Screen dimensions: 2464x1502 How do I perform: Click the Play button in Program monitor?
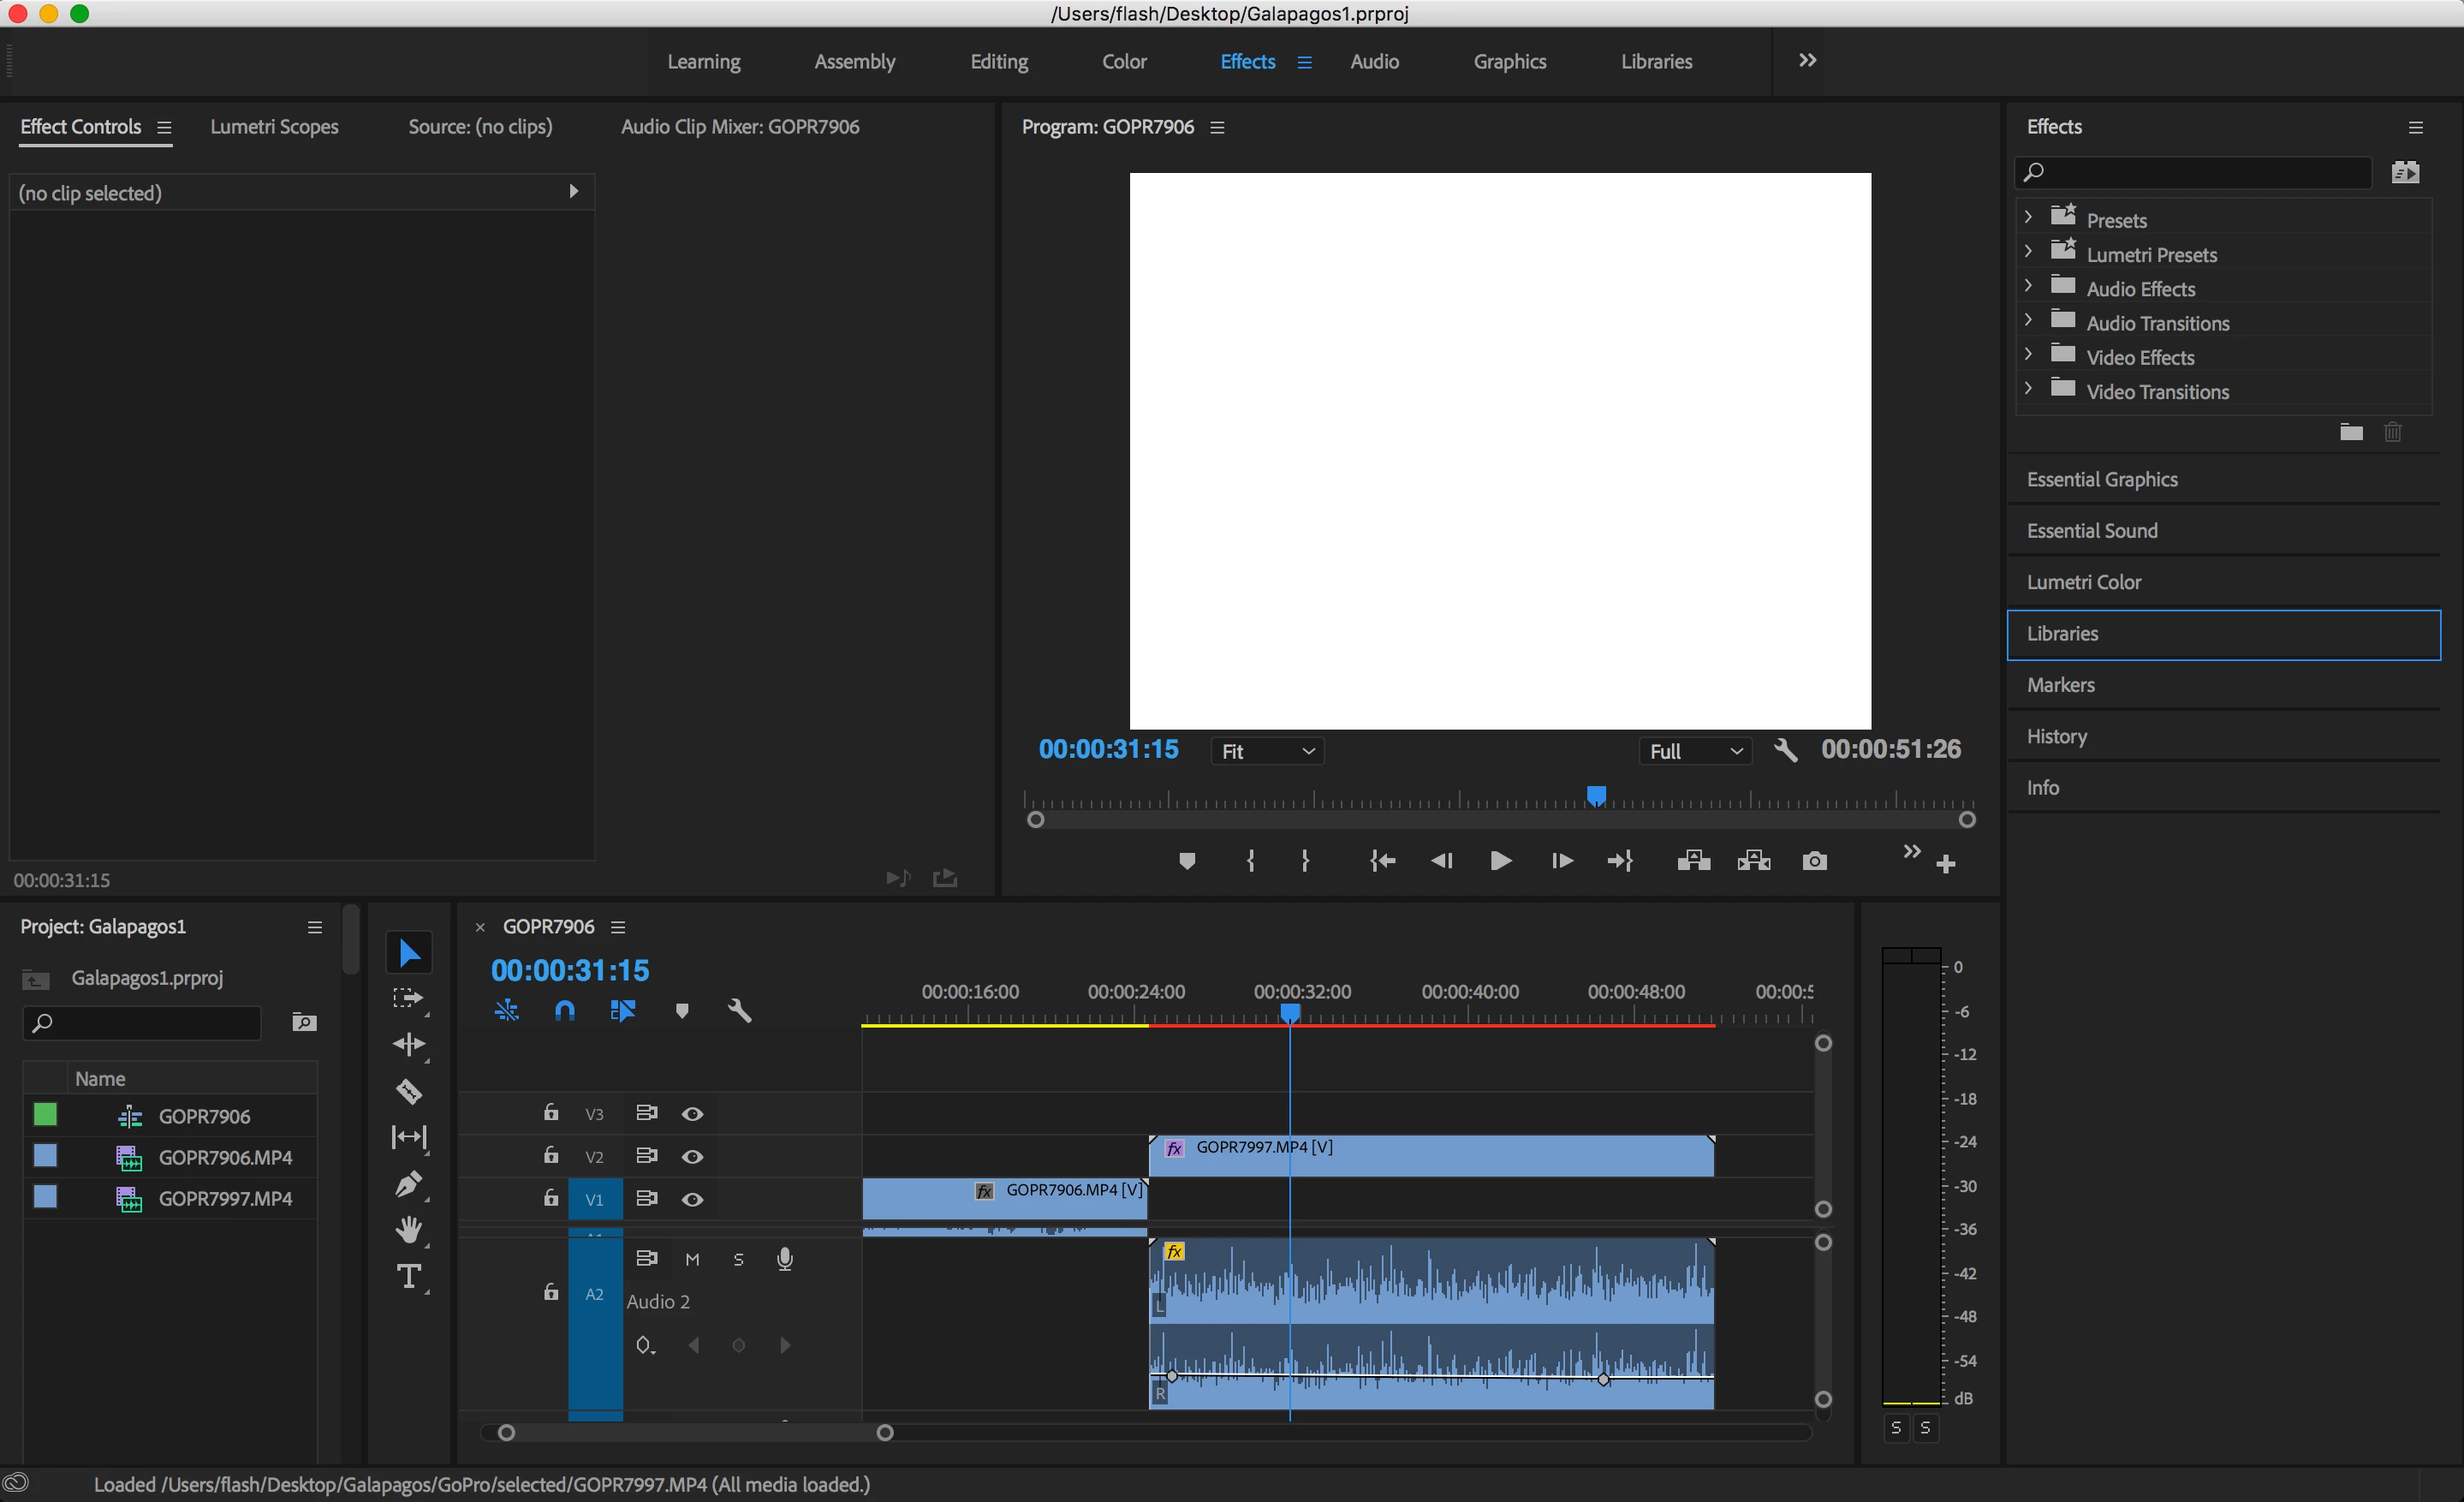pos(1500,861)
